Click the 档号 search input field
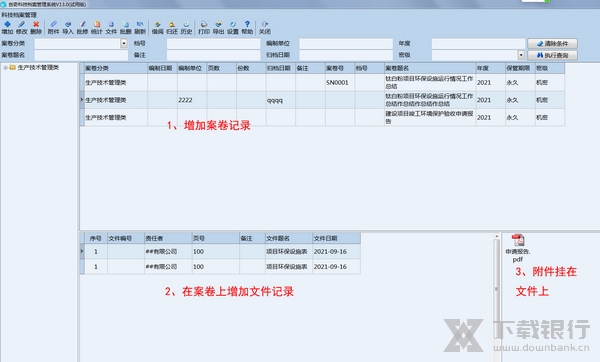Viewport: 600px width, 362px height. [214, 43]
